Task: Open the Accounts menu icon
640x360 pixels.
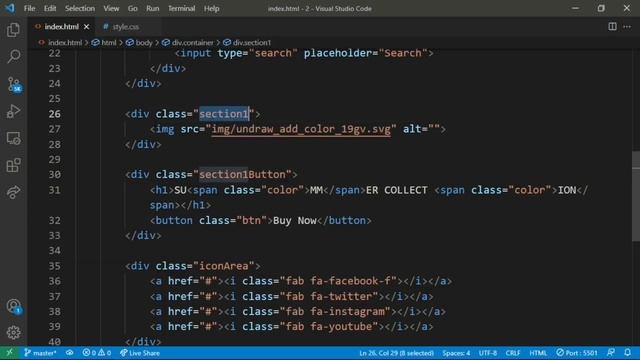Action: coord(13,307)
